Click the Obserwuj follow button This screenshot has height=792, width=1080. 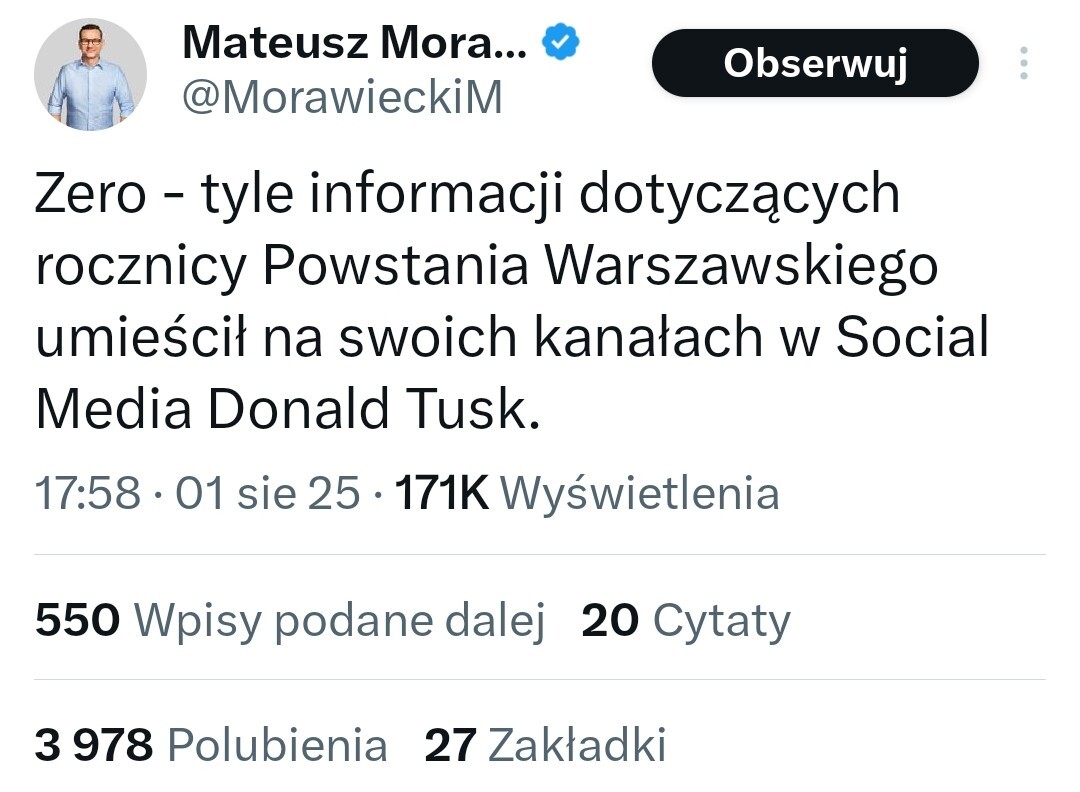point(814,63)
